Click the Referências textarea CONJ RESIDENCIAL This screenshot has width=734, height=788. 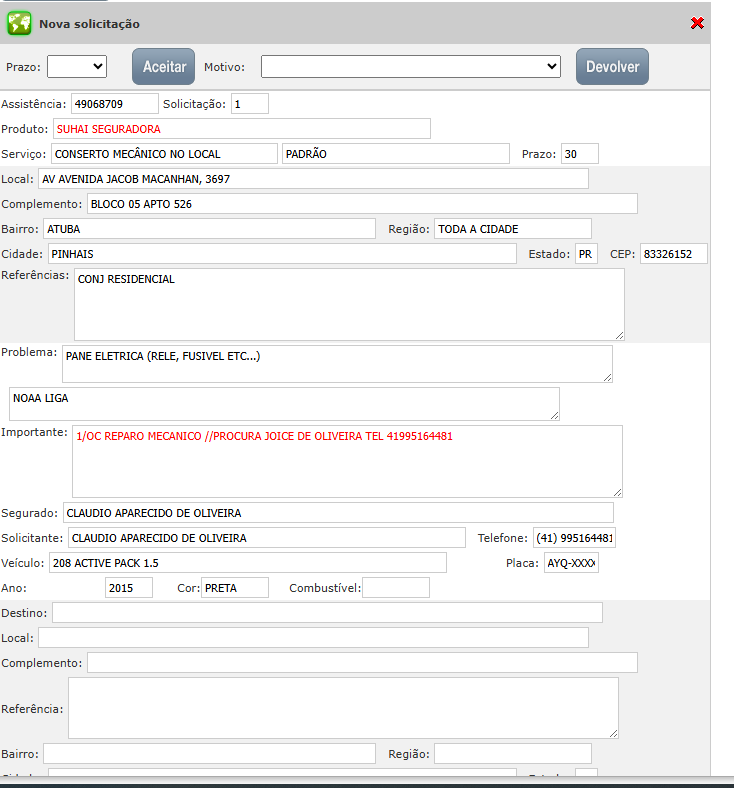pos(349,305)
